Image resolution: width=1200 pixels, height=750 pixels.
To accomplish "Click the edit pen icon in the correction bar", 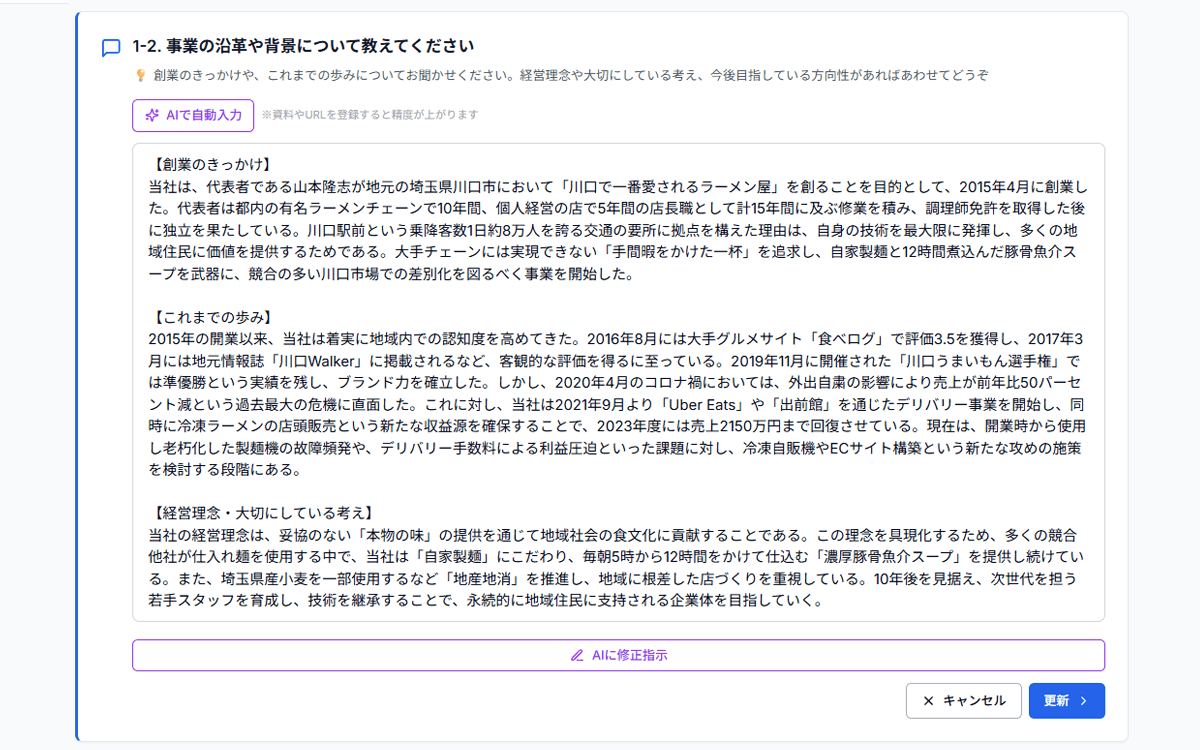I will click(x=577, y=656).
